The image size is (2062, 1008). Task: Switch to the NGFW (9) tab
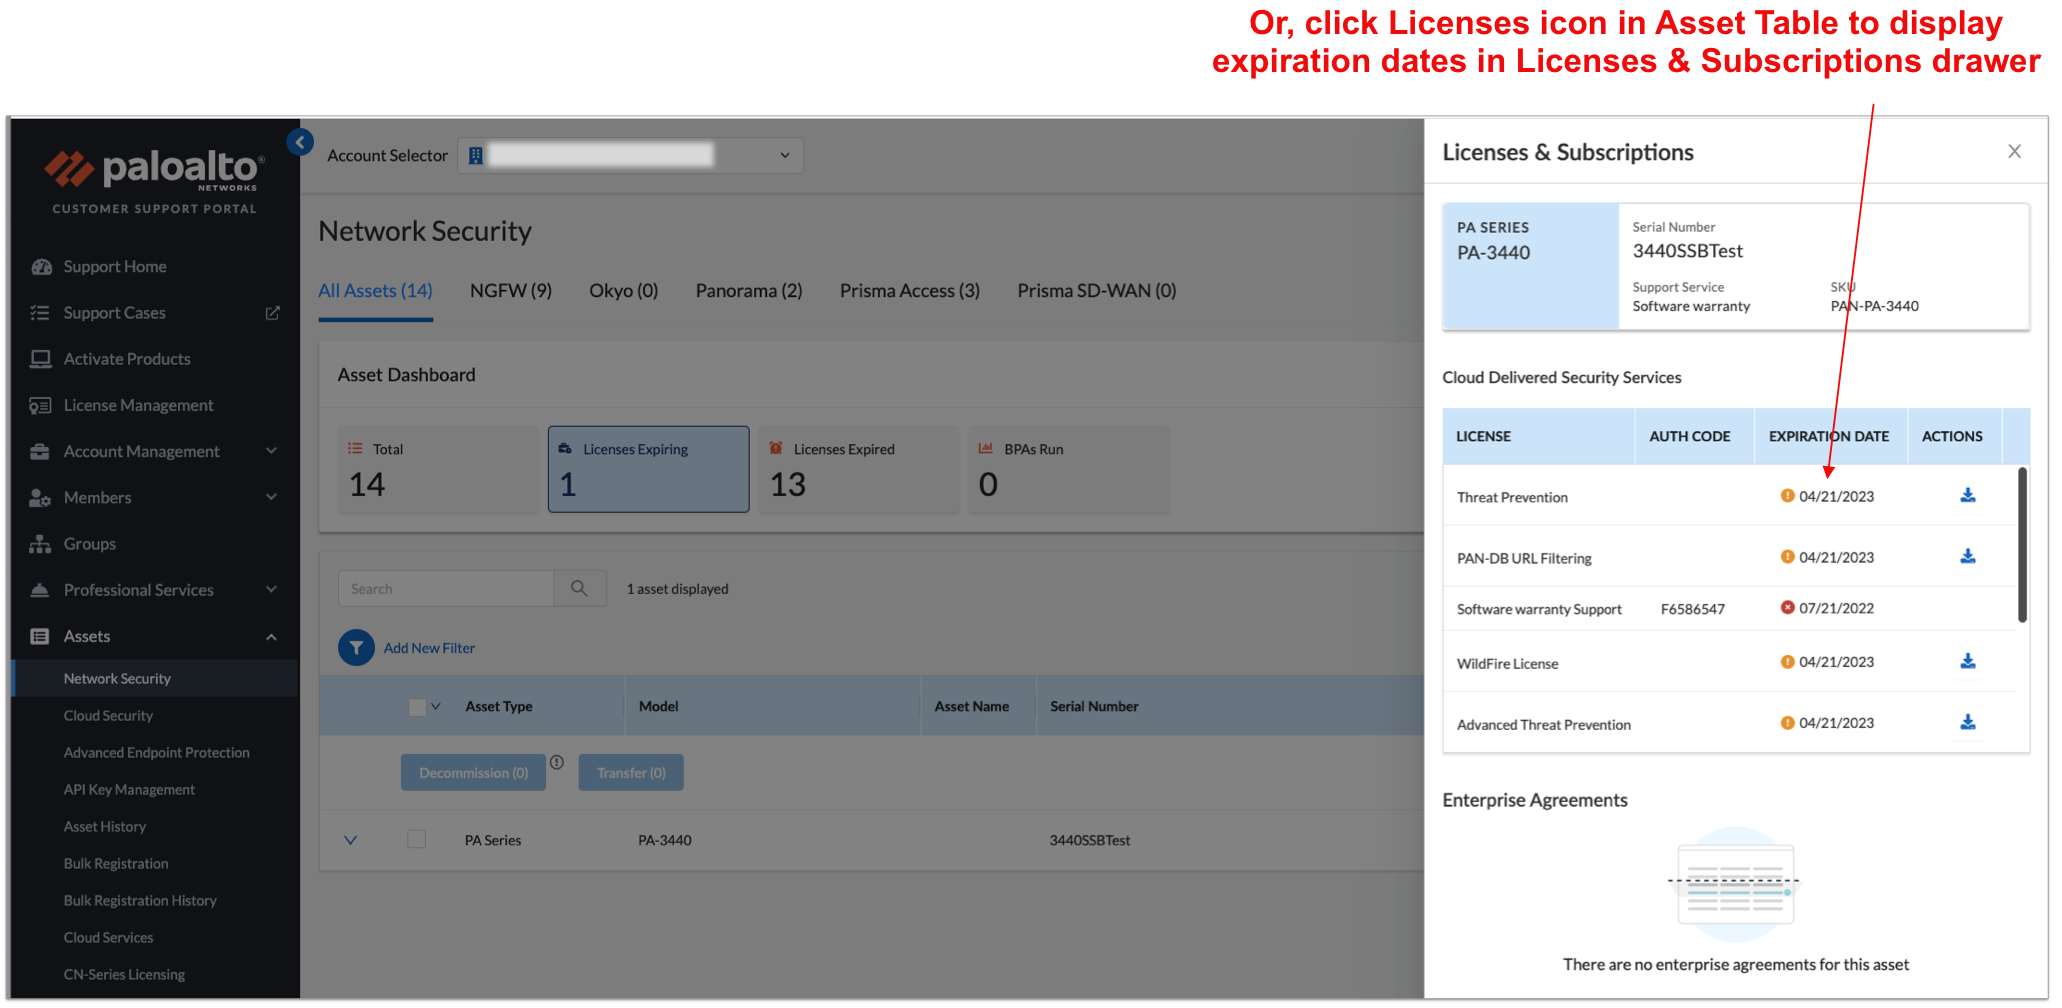[510, 290]
